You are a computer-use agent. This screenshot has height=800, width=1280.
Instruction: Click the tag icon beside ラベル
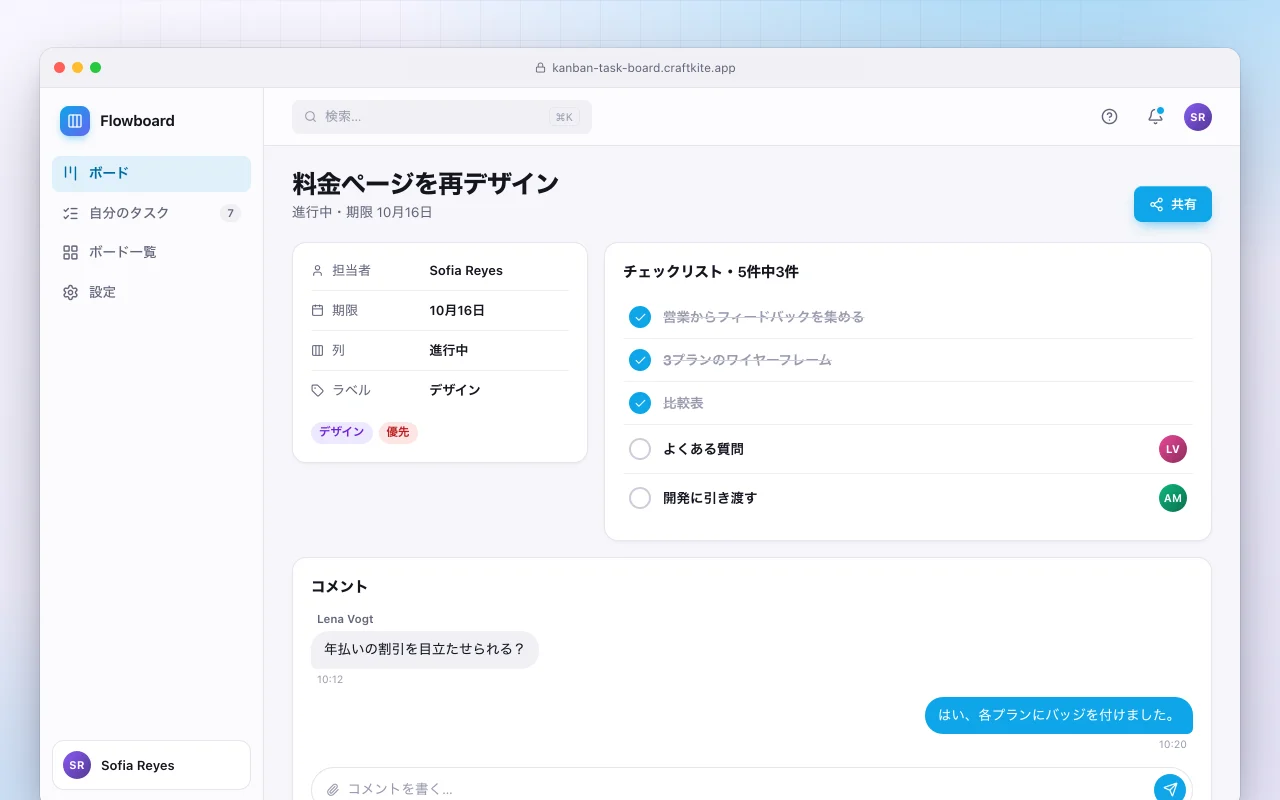318,391
